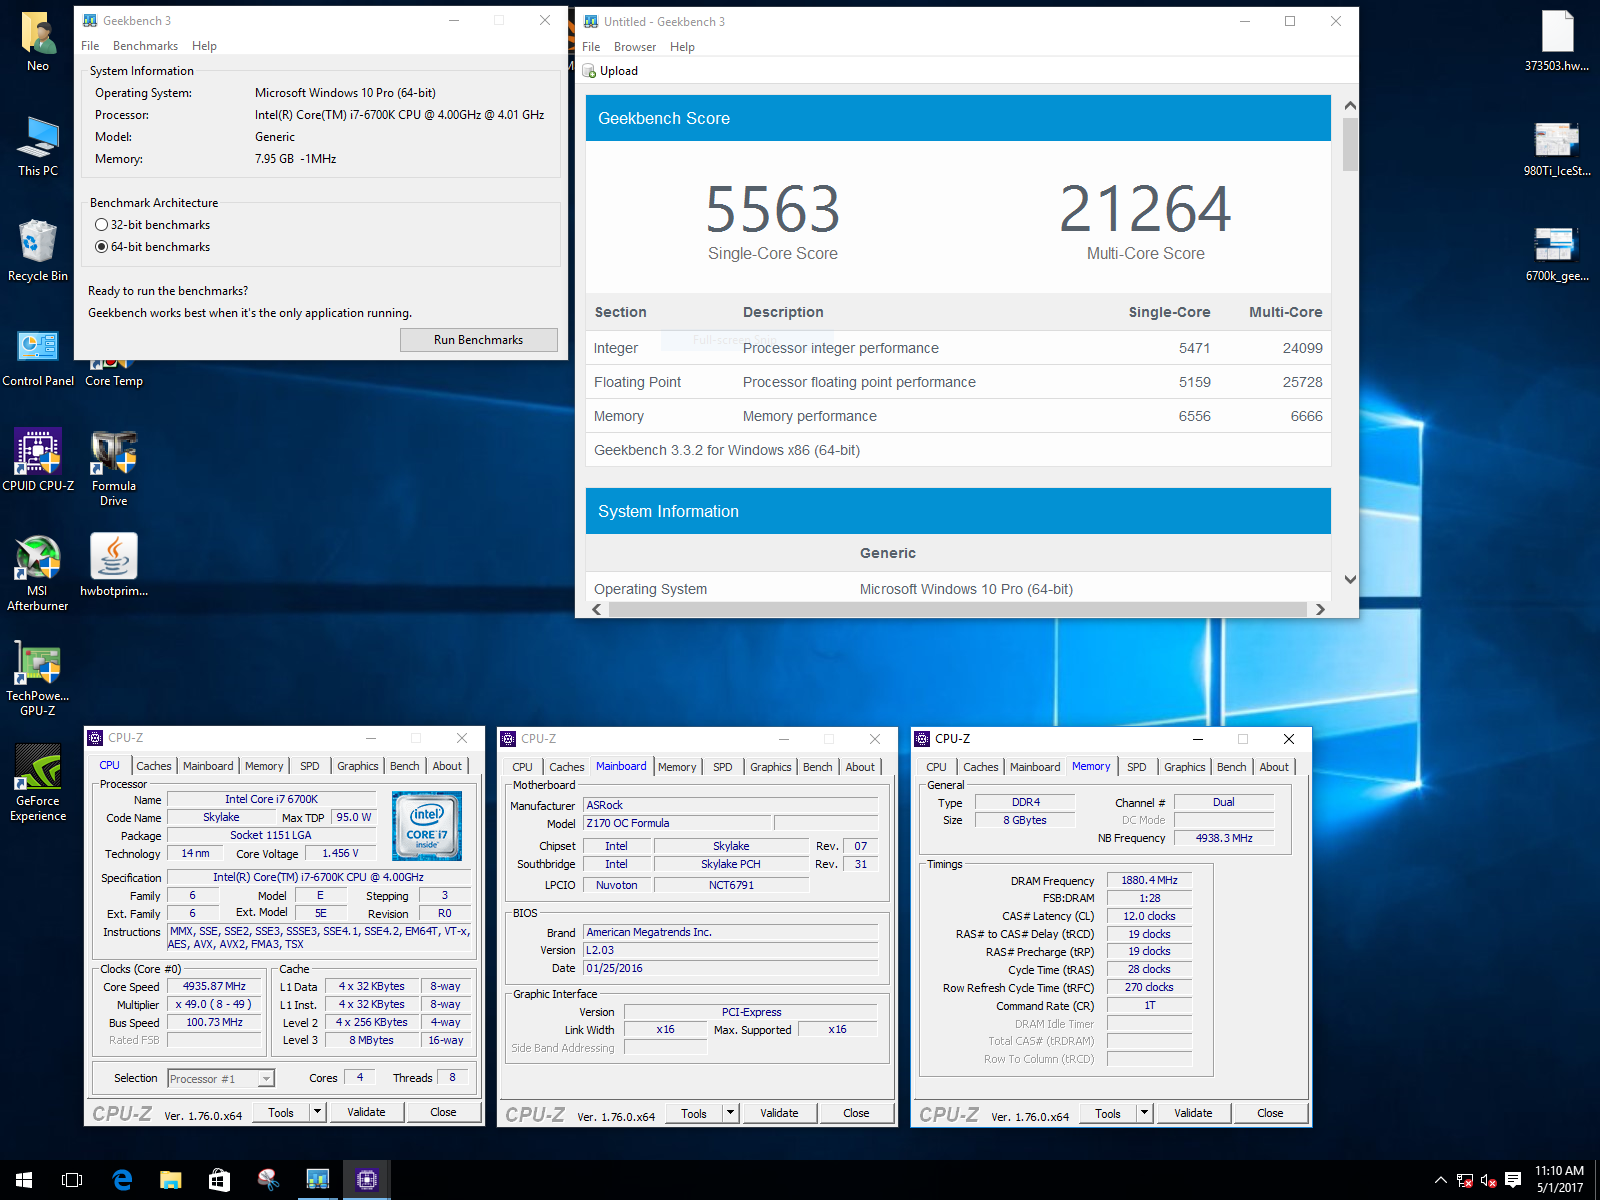
Task: Open the 6700k_gee desktop file
Action: pyautogui.click(x=1557, y=252)
